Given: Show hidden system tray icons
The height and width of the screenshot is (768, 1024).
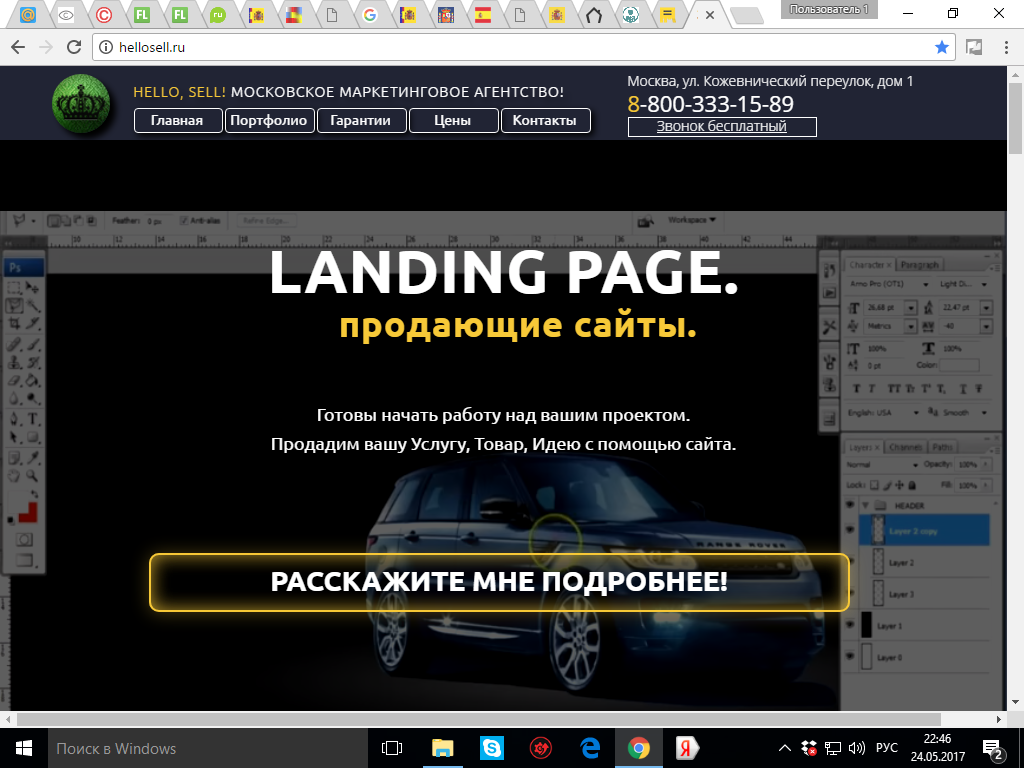Looking at the screenshot, I should (785, 748).
